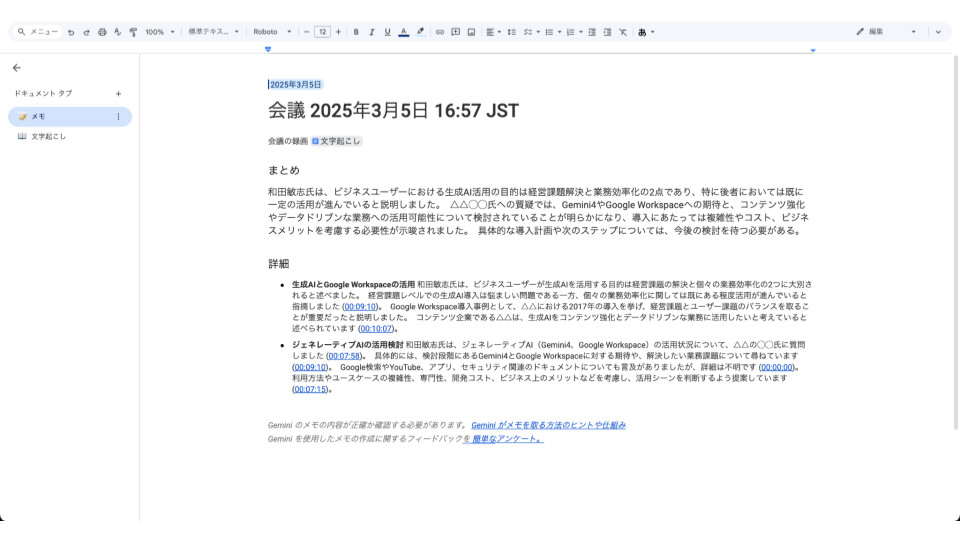The image size is (960, 540).
Task: Open the highlight color picker
Action: 420,32
